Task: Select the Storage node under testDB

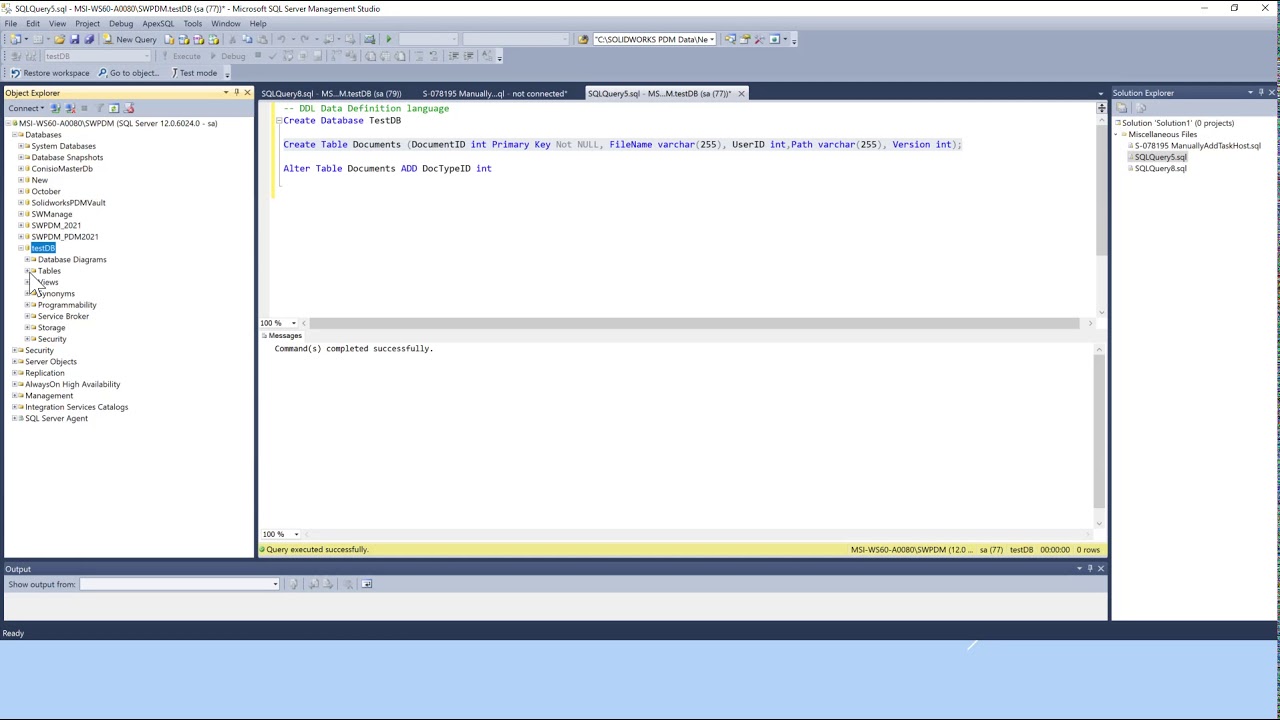Action: [x=51, y=327]
